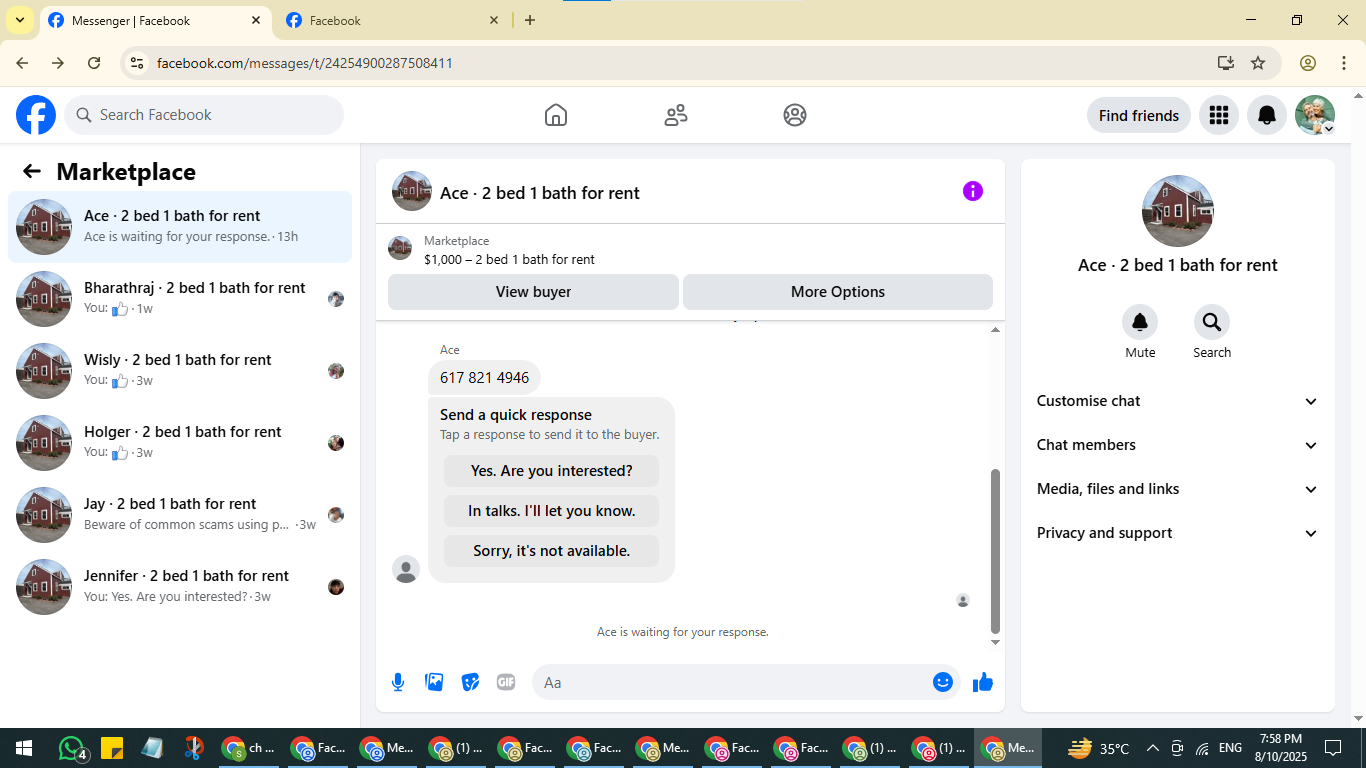Close the second Facebook tab
Image resolution: width=1366 pixels, height=768 pixels.
pos(494,20)
